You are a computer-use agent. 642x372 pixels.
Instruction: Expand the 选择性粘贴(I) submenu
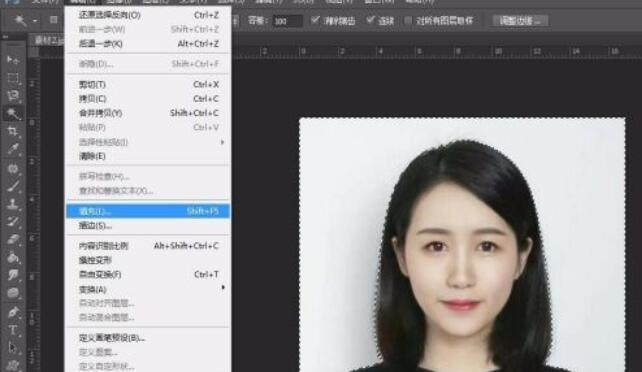(148, 142)
